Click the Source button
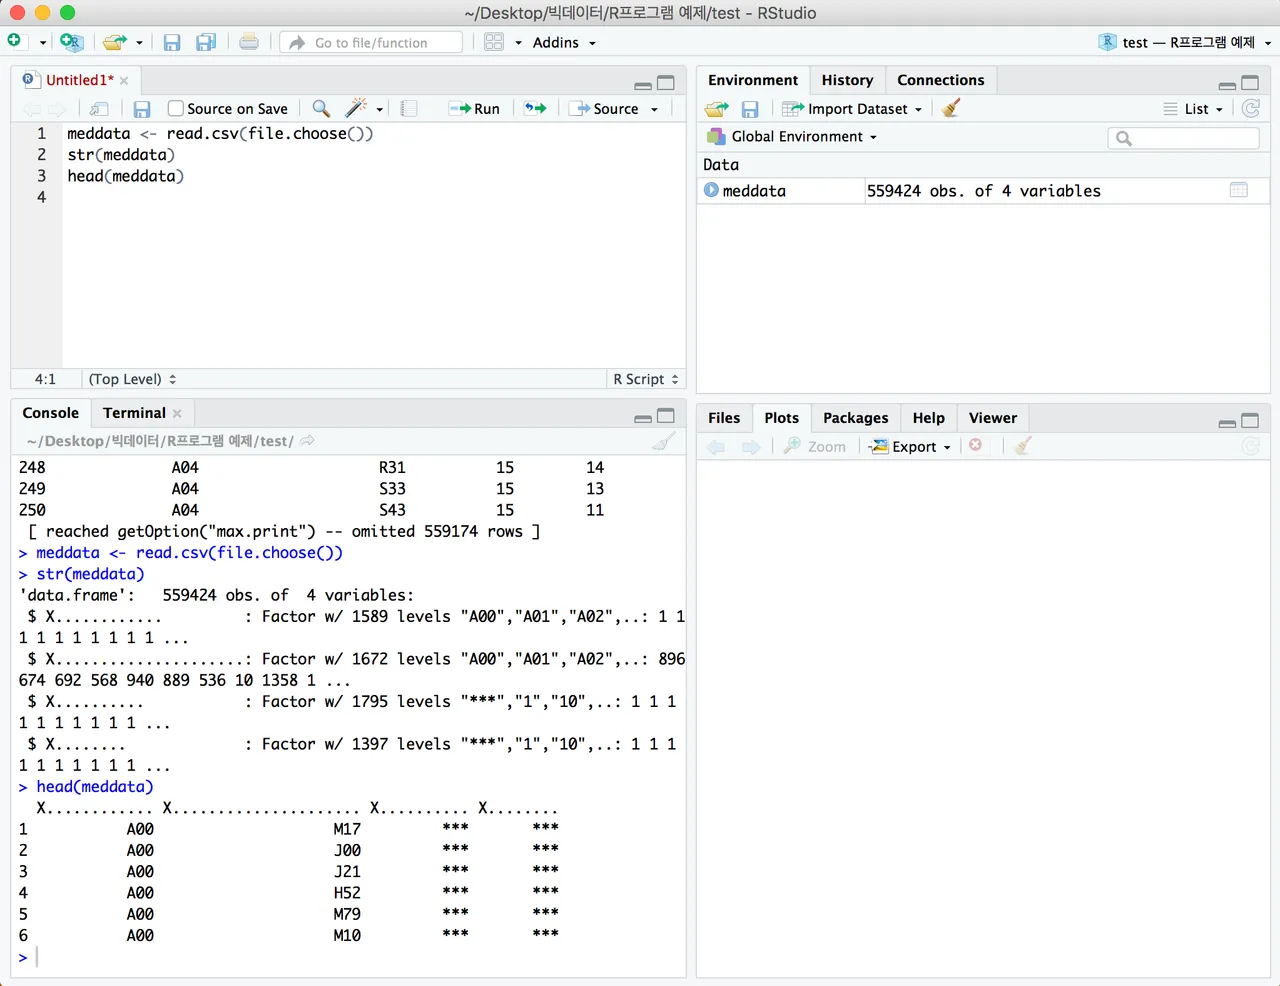Image resolution: width=1280 pixels, height=986 pixels. point(605,108)
